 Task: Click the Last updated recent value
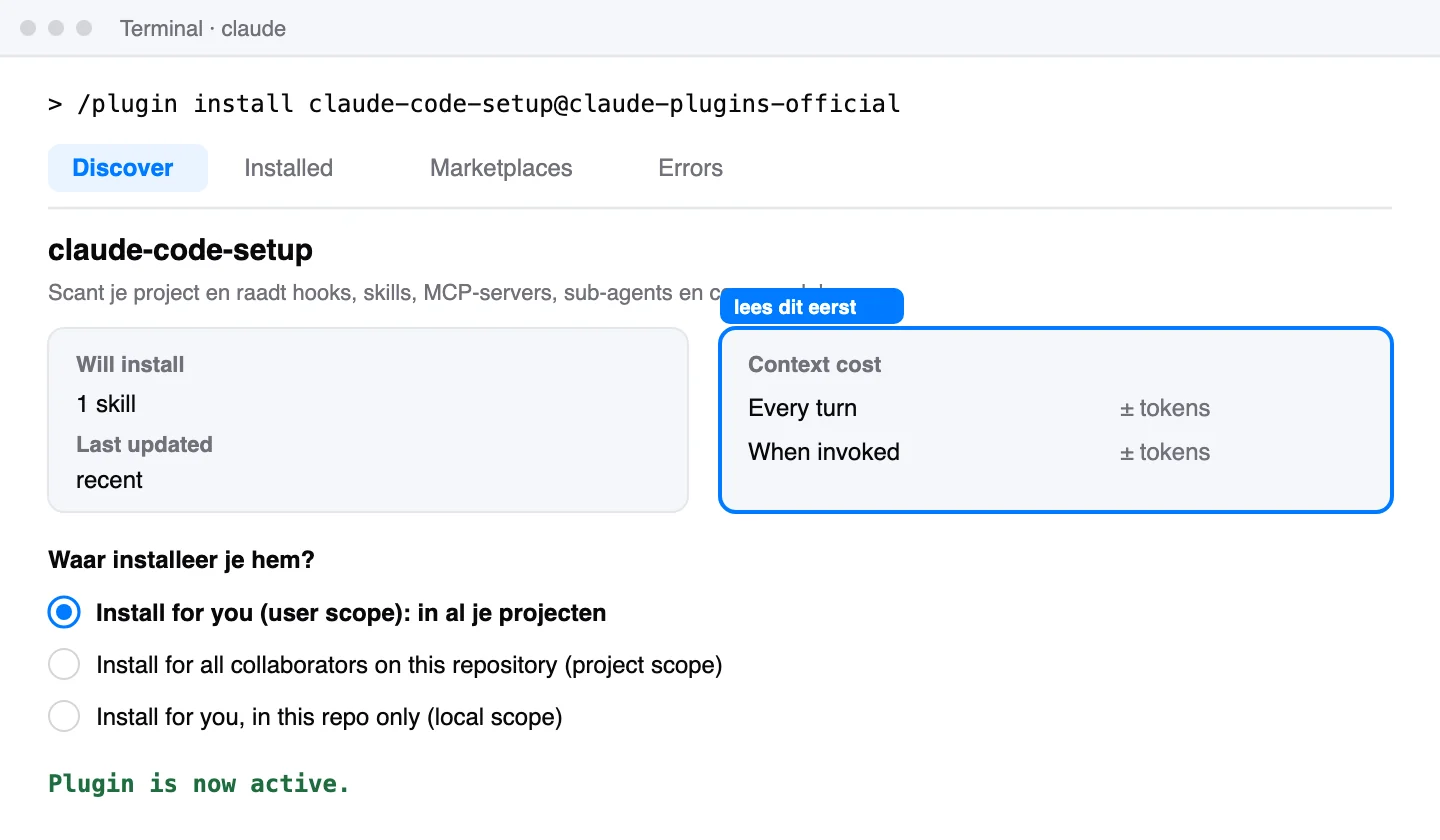pyautogui.click(x=109, y=480)
